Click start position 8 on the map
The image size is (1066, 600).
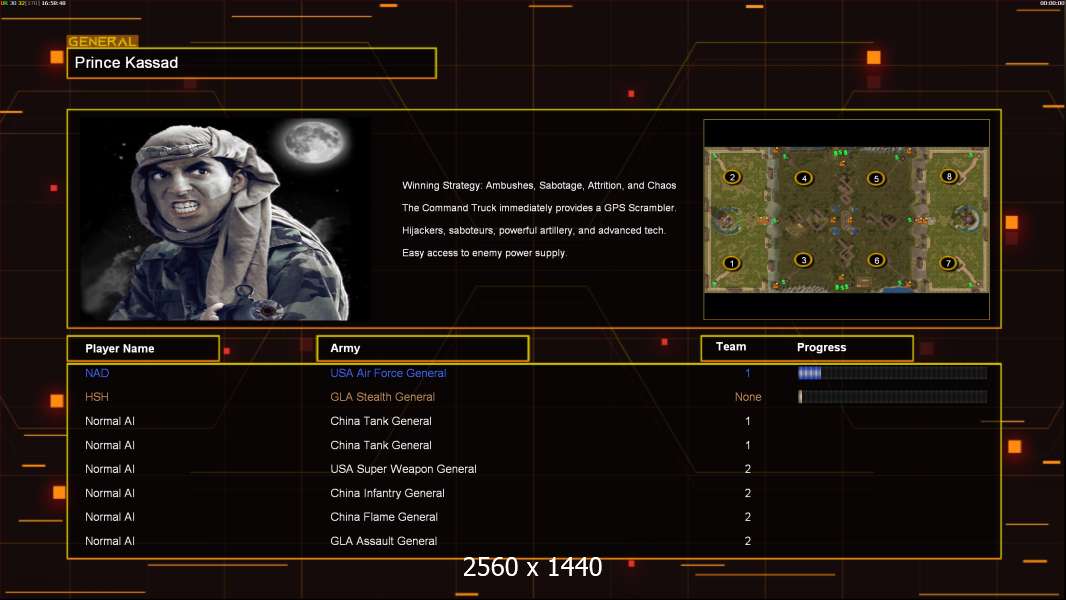(949, 176)
